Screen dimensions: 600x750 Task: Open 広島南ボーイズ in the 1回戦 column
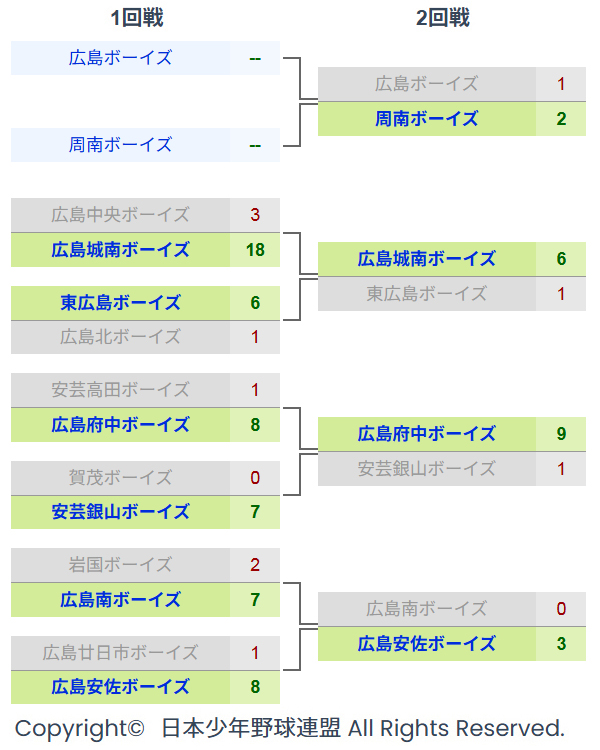(120, 600)
